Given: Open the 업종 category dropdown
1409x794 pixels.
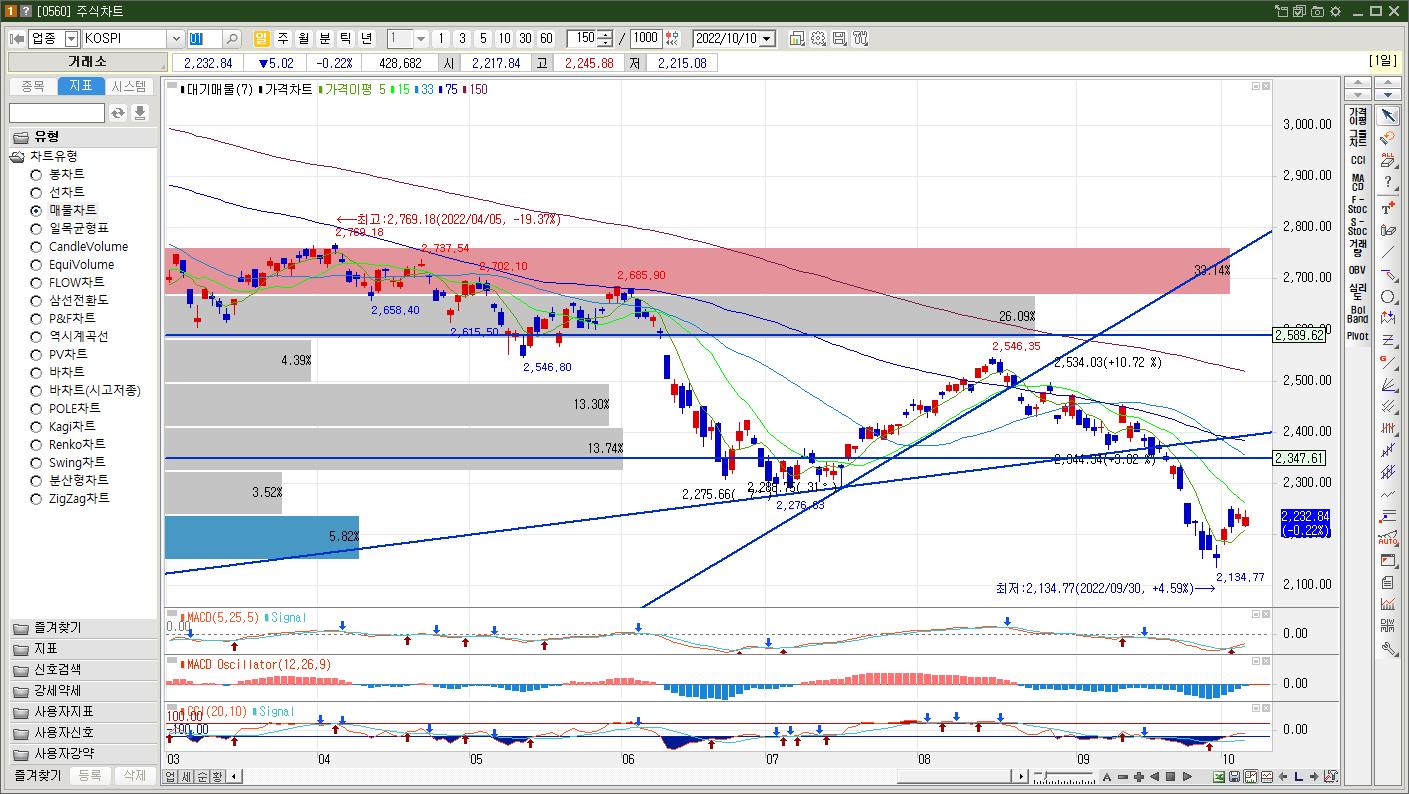Looking at the screenshot, I should 71,38.
